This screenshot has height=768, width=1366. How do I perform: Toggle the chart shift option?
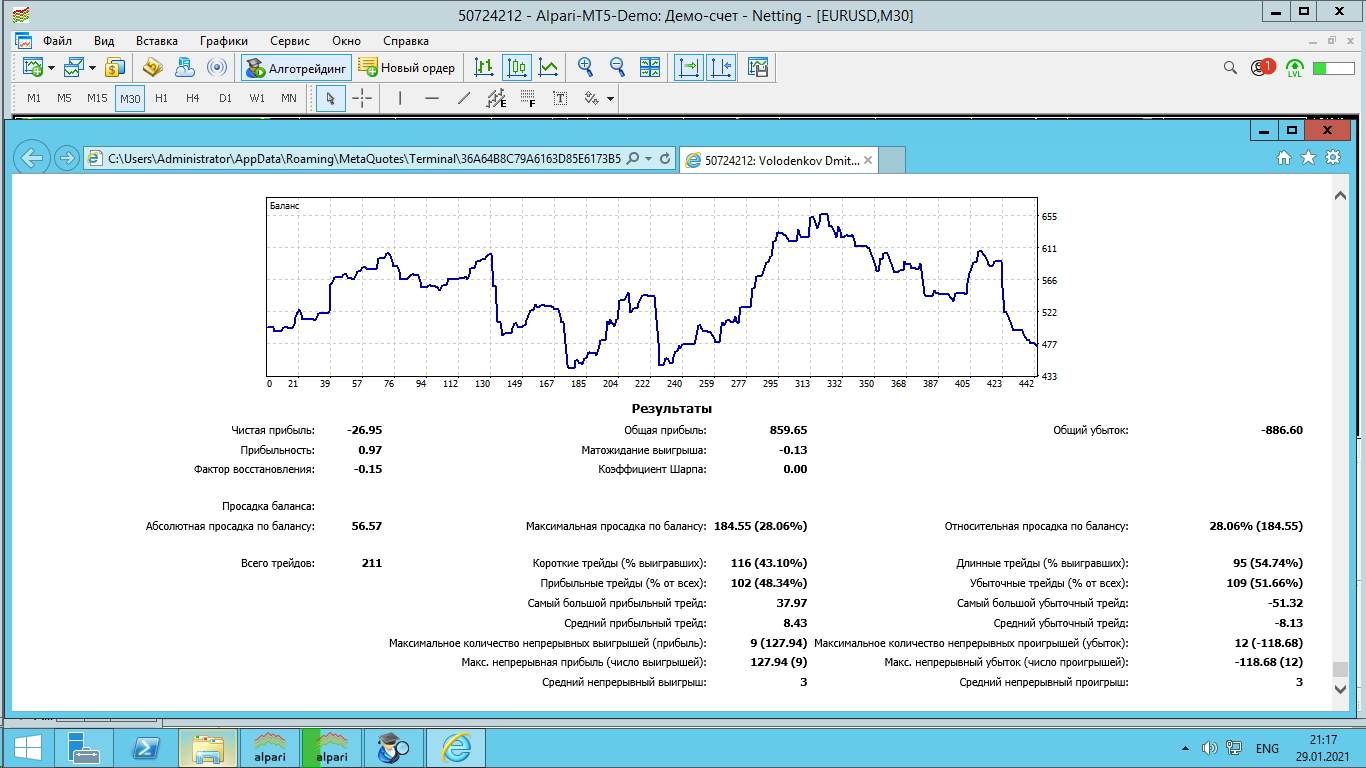pyautogui.click(x=721, y=68)
